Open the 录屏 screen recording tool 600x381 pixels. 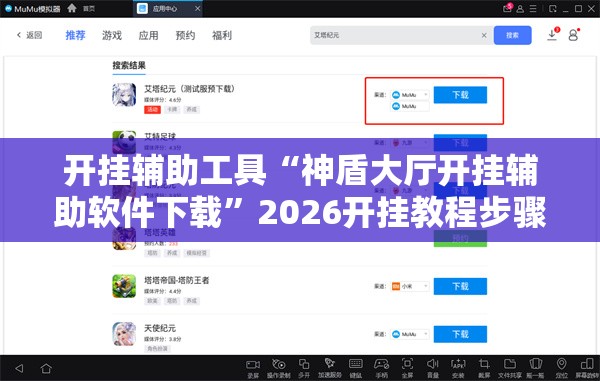point(253,368)
